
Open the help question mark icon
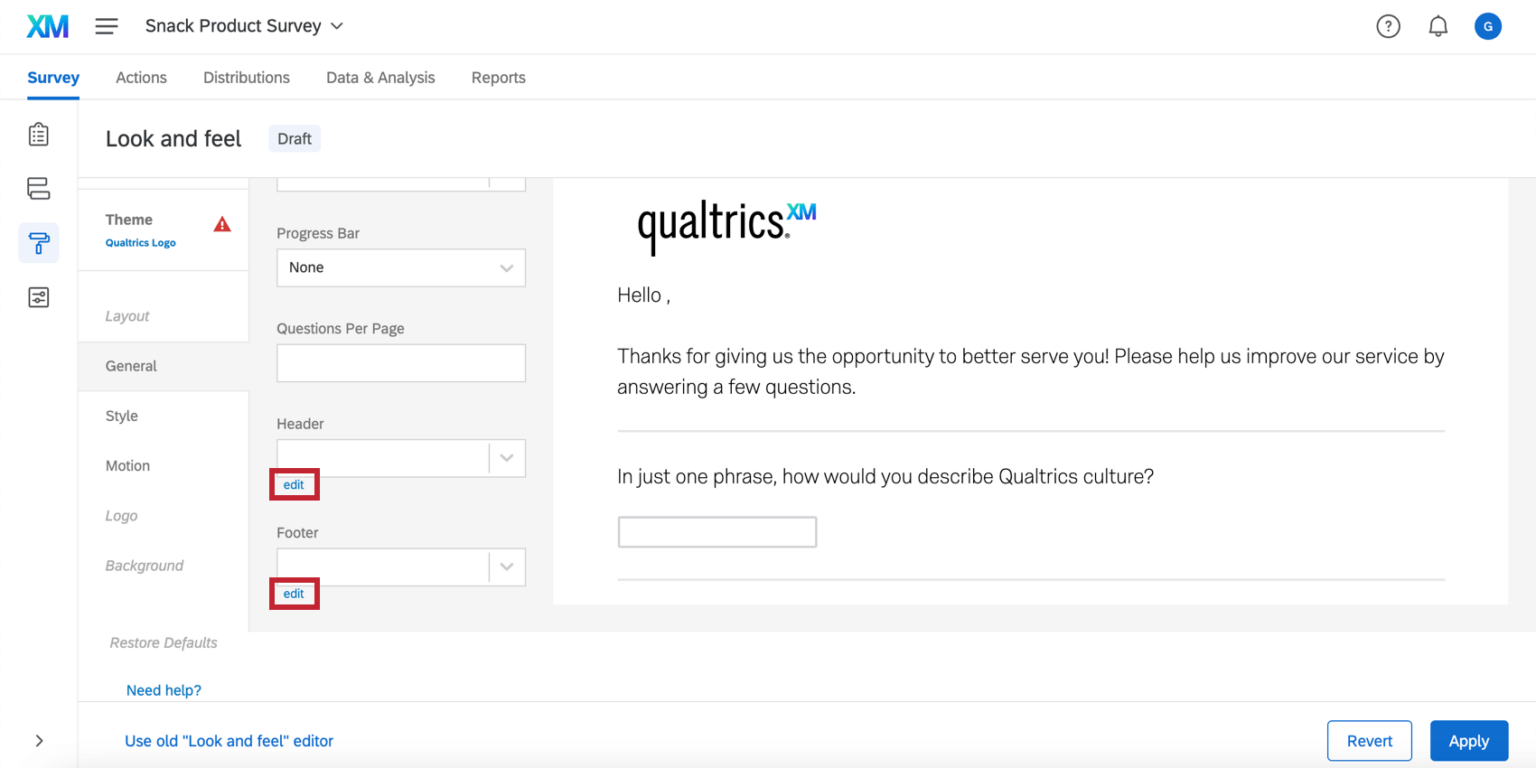[1388, 26]
